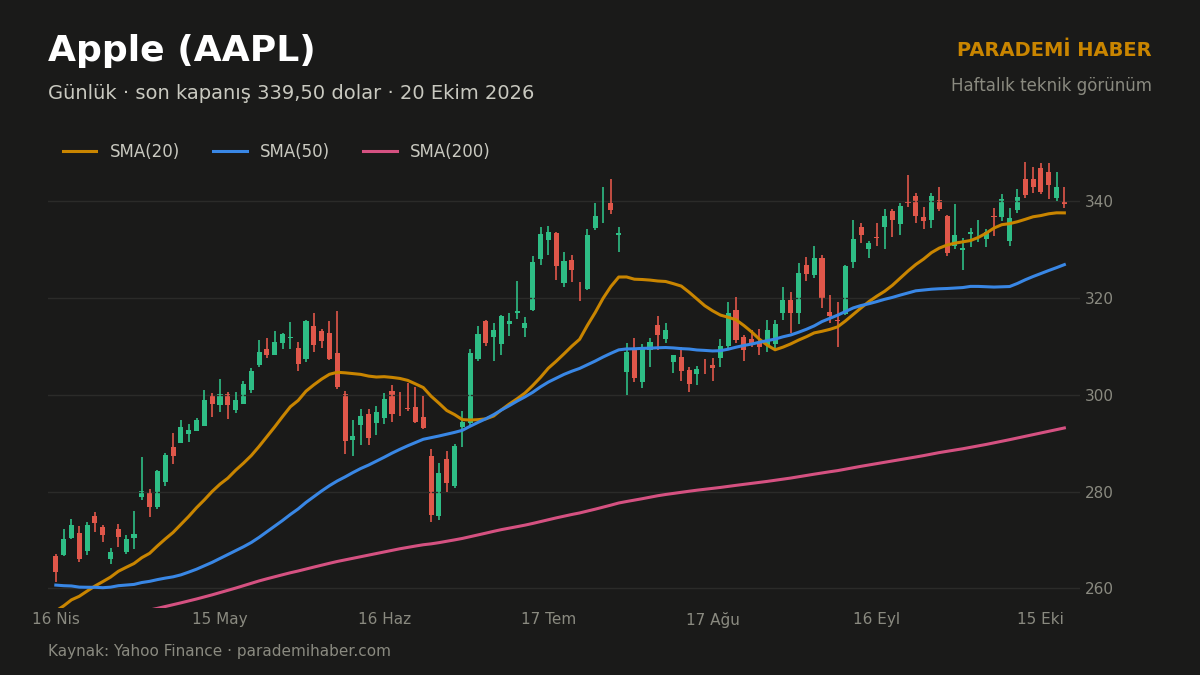Click the 17 Tem date axis label
The width and height of the screenshot is (1200, 675).
click(549, 620)
